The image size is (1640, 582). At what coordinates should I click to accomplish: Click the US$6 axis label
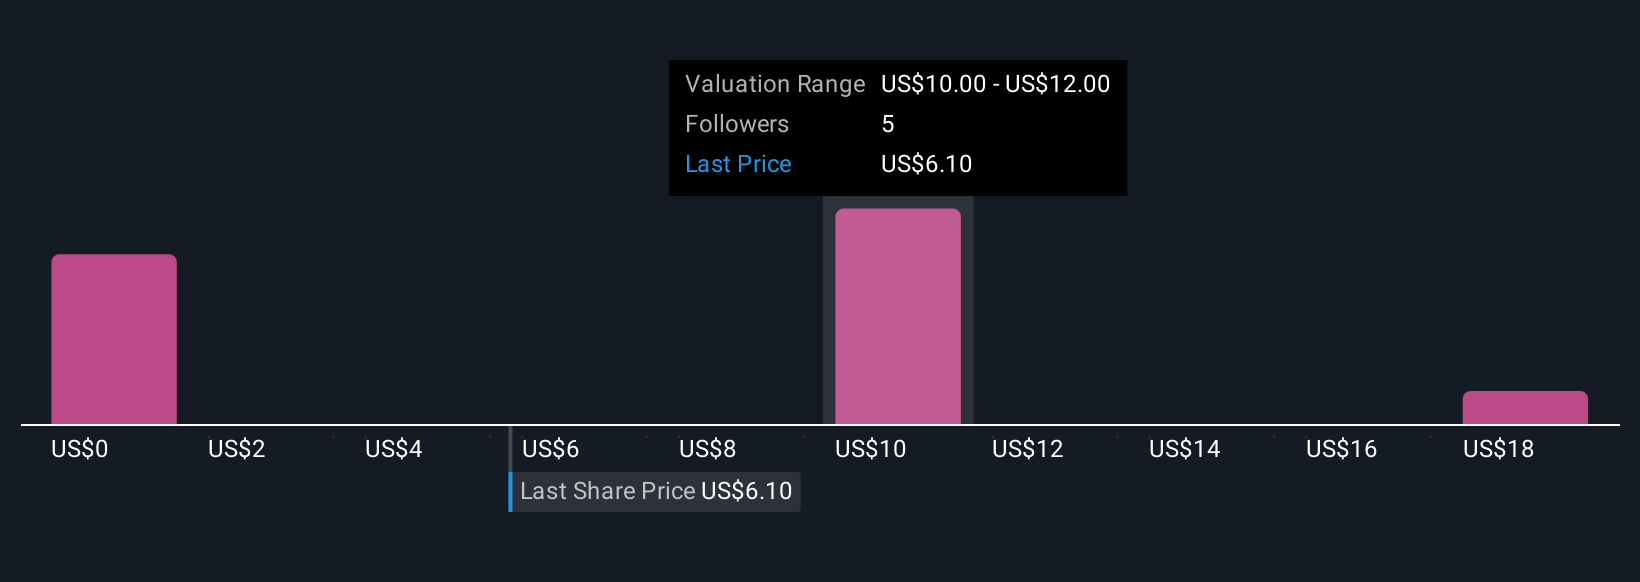tap(550, 449)
